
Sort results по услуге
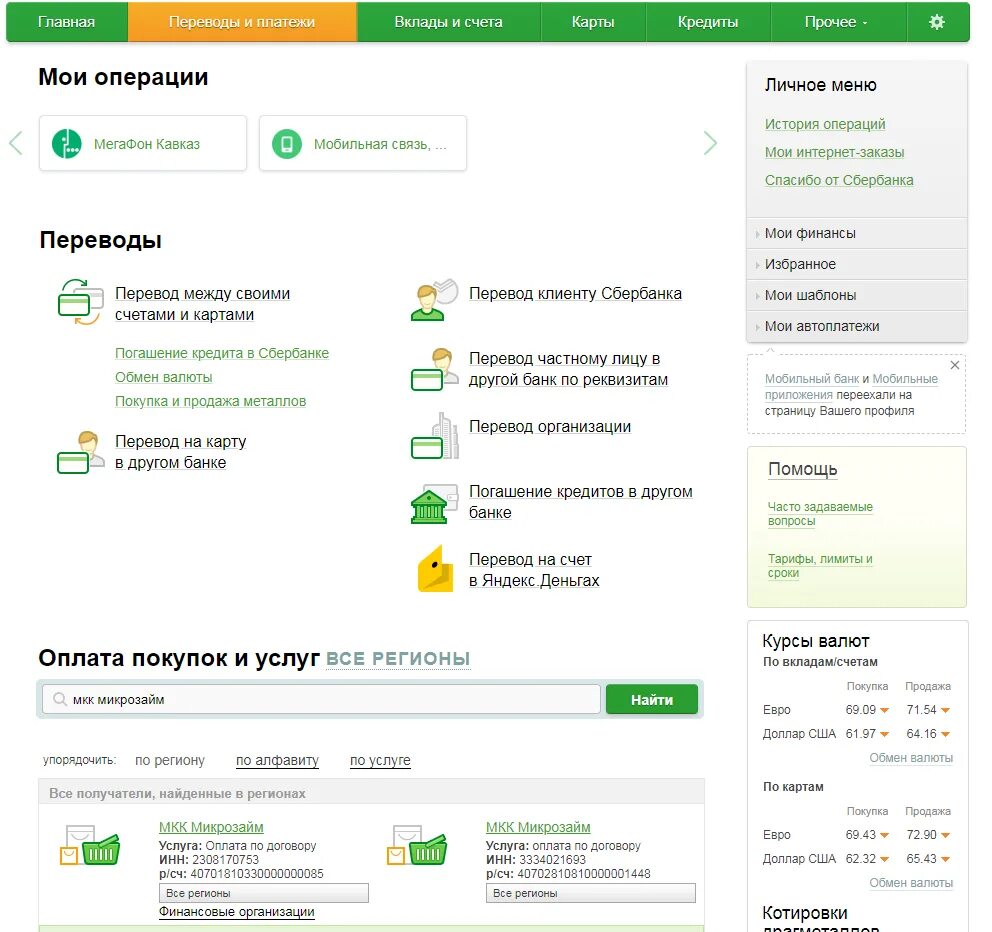pos(380,760)
